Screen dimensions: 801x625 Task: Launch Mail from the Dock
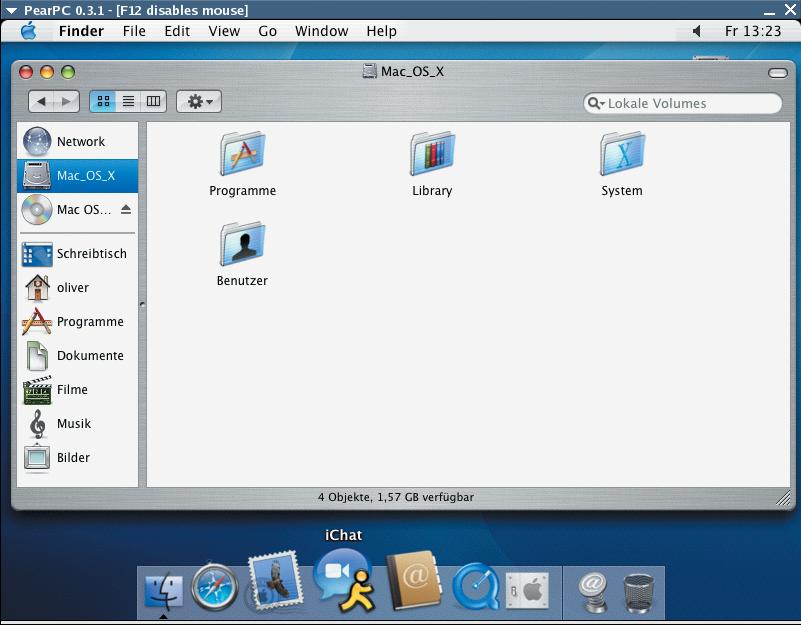[x=274, y=580]
